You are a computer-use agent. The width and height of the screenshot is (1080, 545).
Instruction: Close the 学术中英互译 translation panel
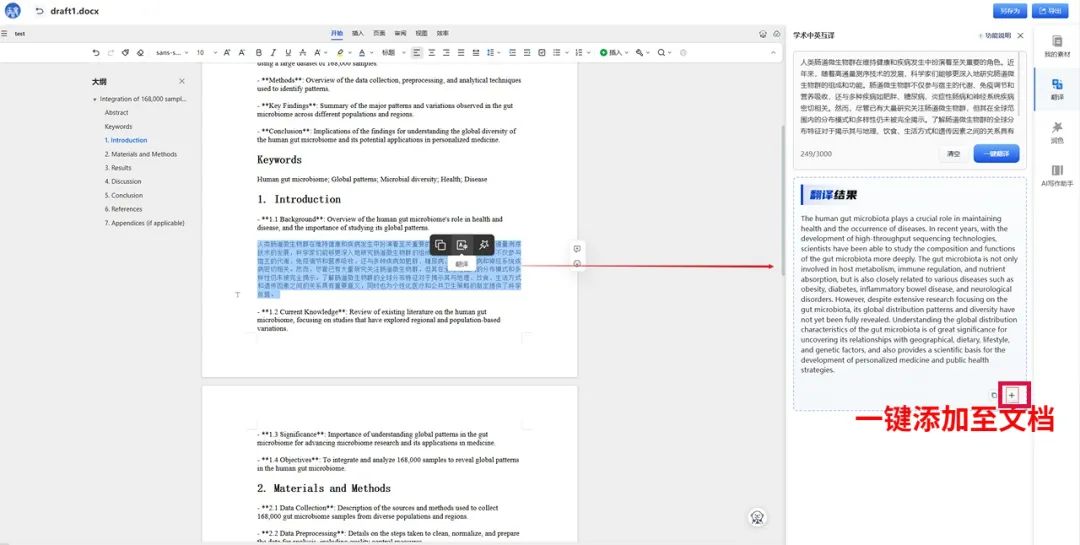point(1020,35)
